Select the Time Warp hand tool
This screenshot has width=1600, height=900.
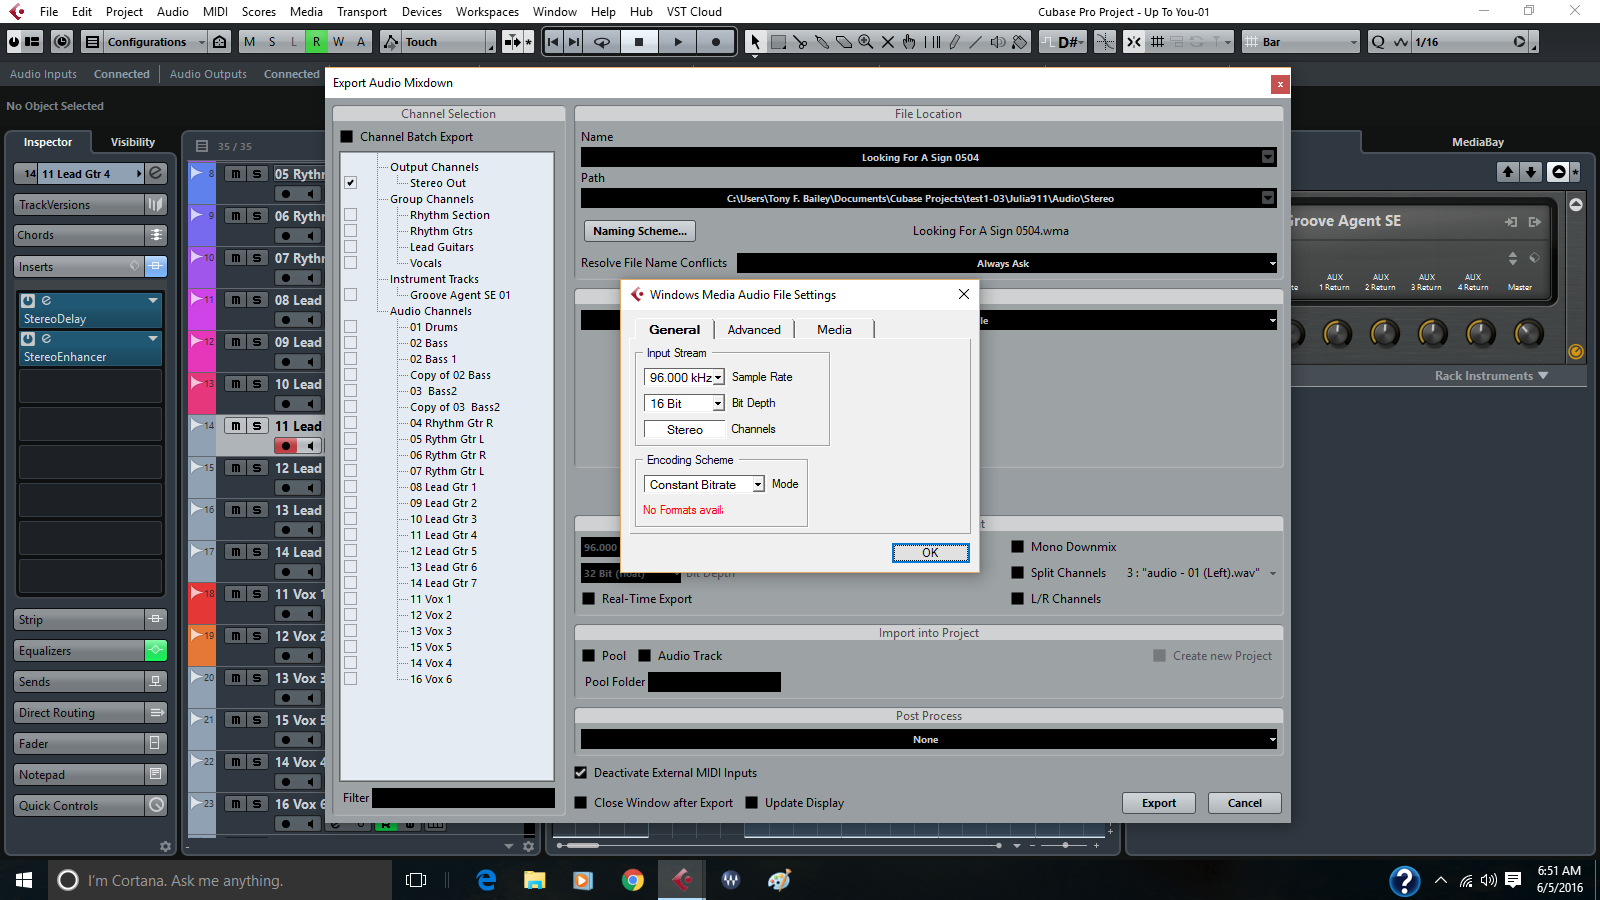(909, 42)
